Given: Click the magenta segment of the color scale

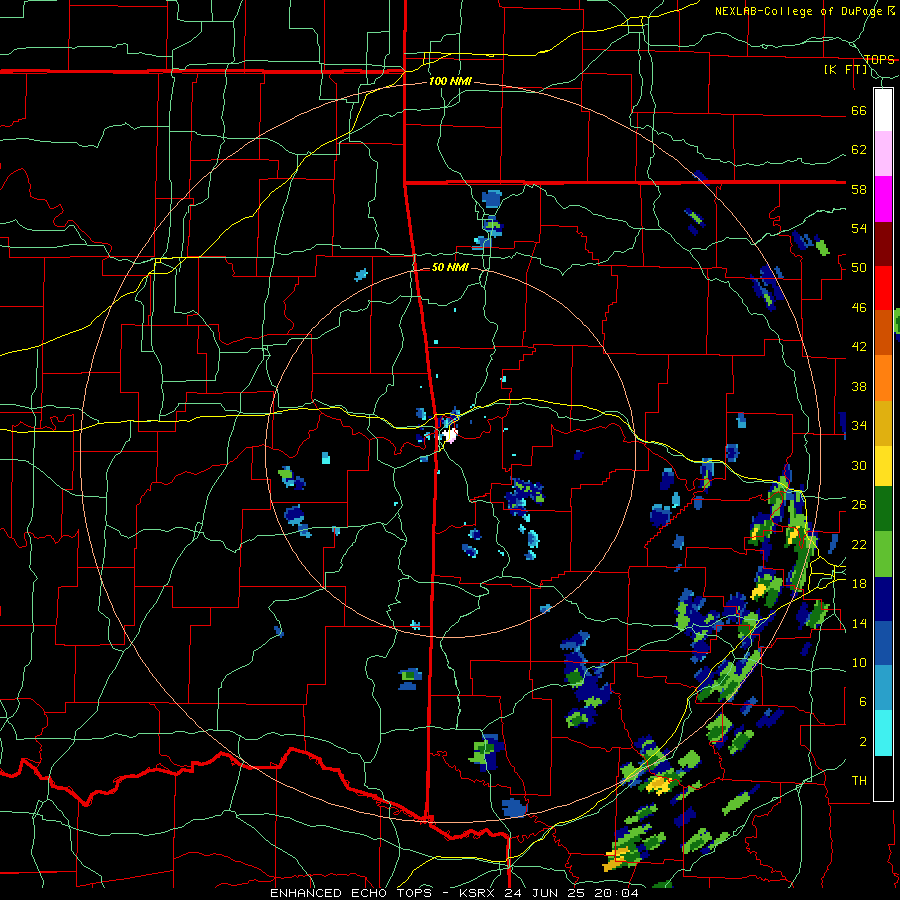Looking at the screenshot, I should (x=883, y=199).
